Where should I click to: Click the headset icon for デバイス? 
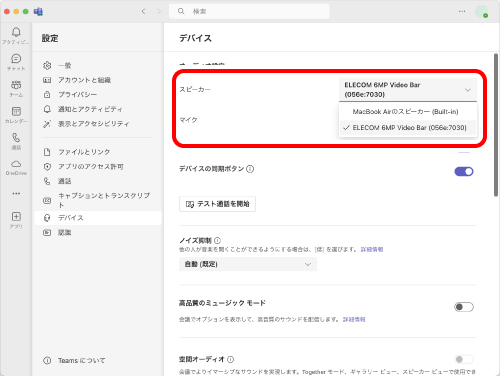pyautogui.click(x=47, y=218)
